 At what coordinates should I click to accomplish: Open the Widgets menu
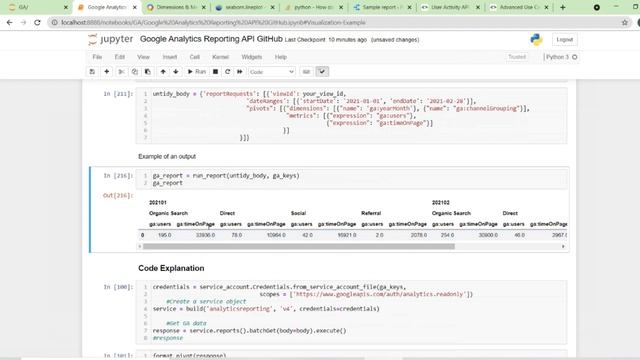tap(251, 57)
